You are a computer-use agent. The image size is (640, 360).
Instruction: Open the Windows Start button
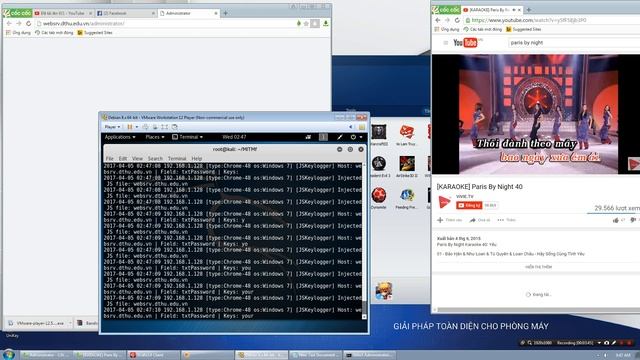click(x=9, y=354)
